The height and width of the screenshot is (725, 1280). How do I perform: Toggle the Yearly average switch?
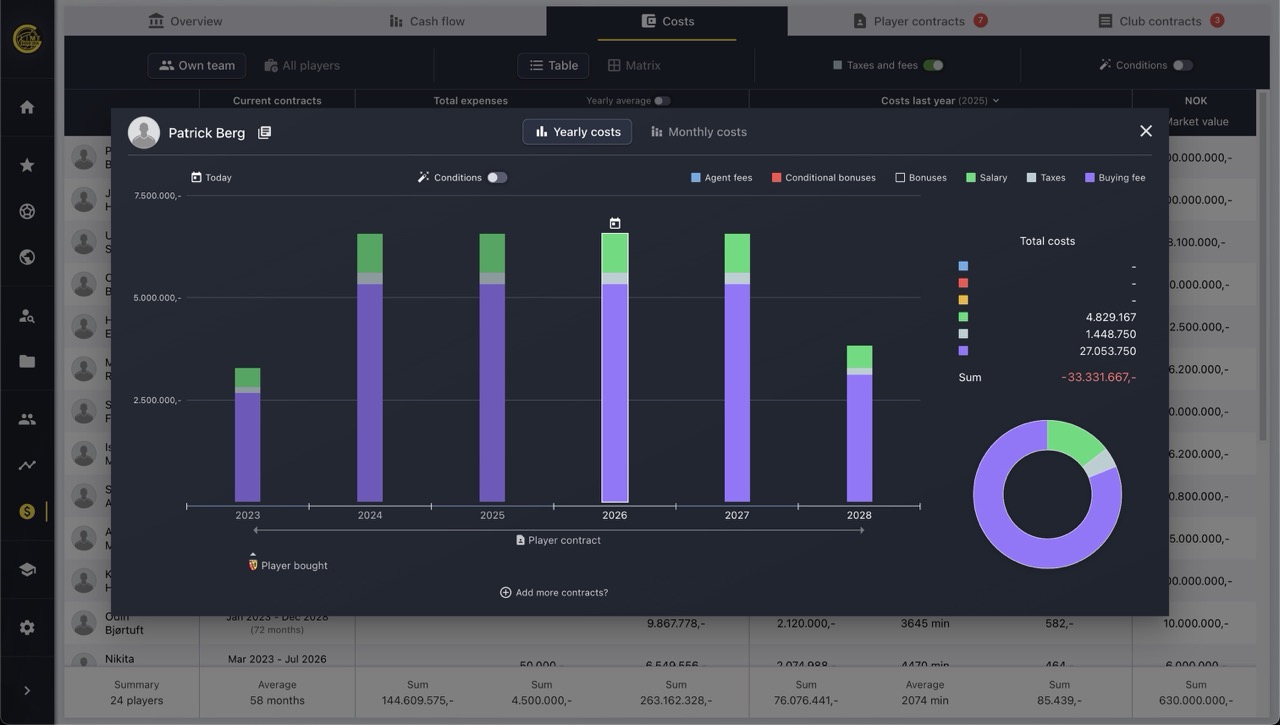click(x=662, y=101)
